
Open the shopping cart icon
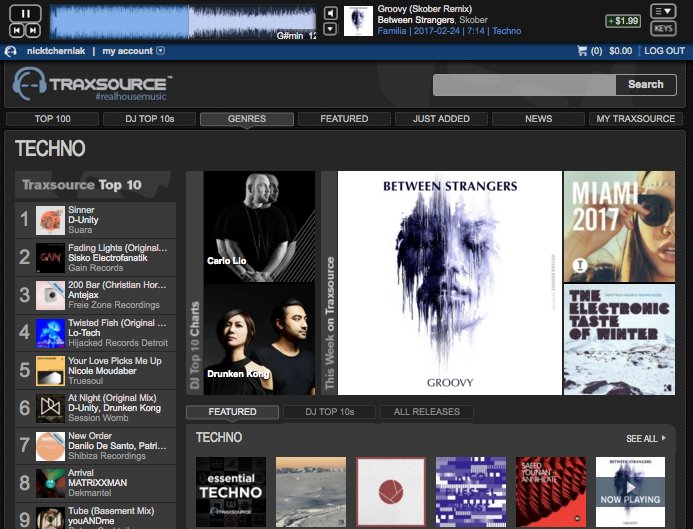point(582,50)
